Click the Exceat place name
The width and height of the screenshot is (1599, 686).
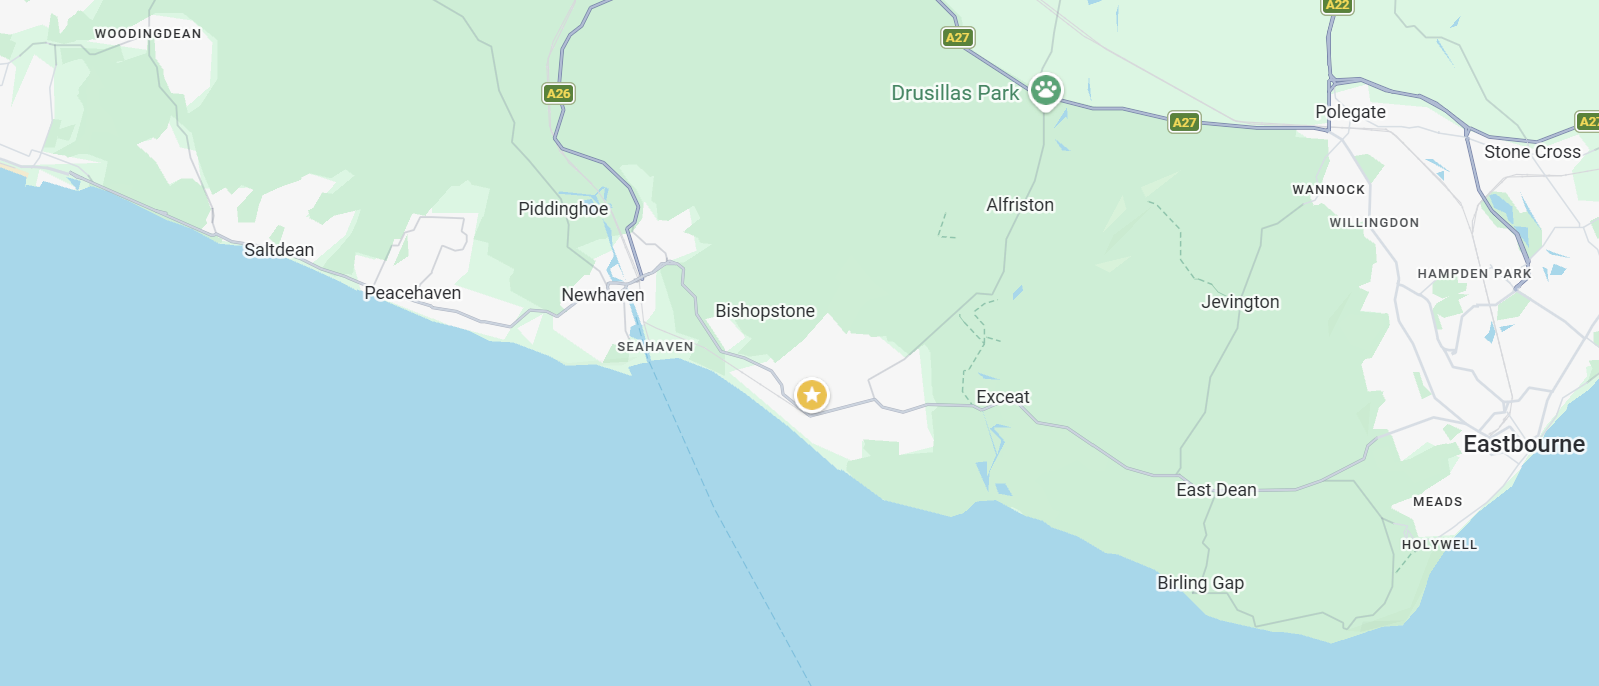click(x=1003, y=397)
